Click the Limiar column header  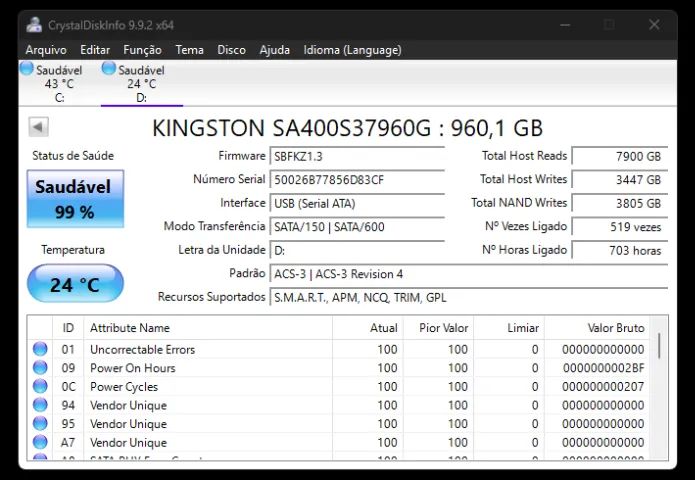(509, 328)
